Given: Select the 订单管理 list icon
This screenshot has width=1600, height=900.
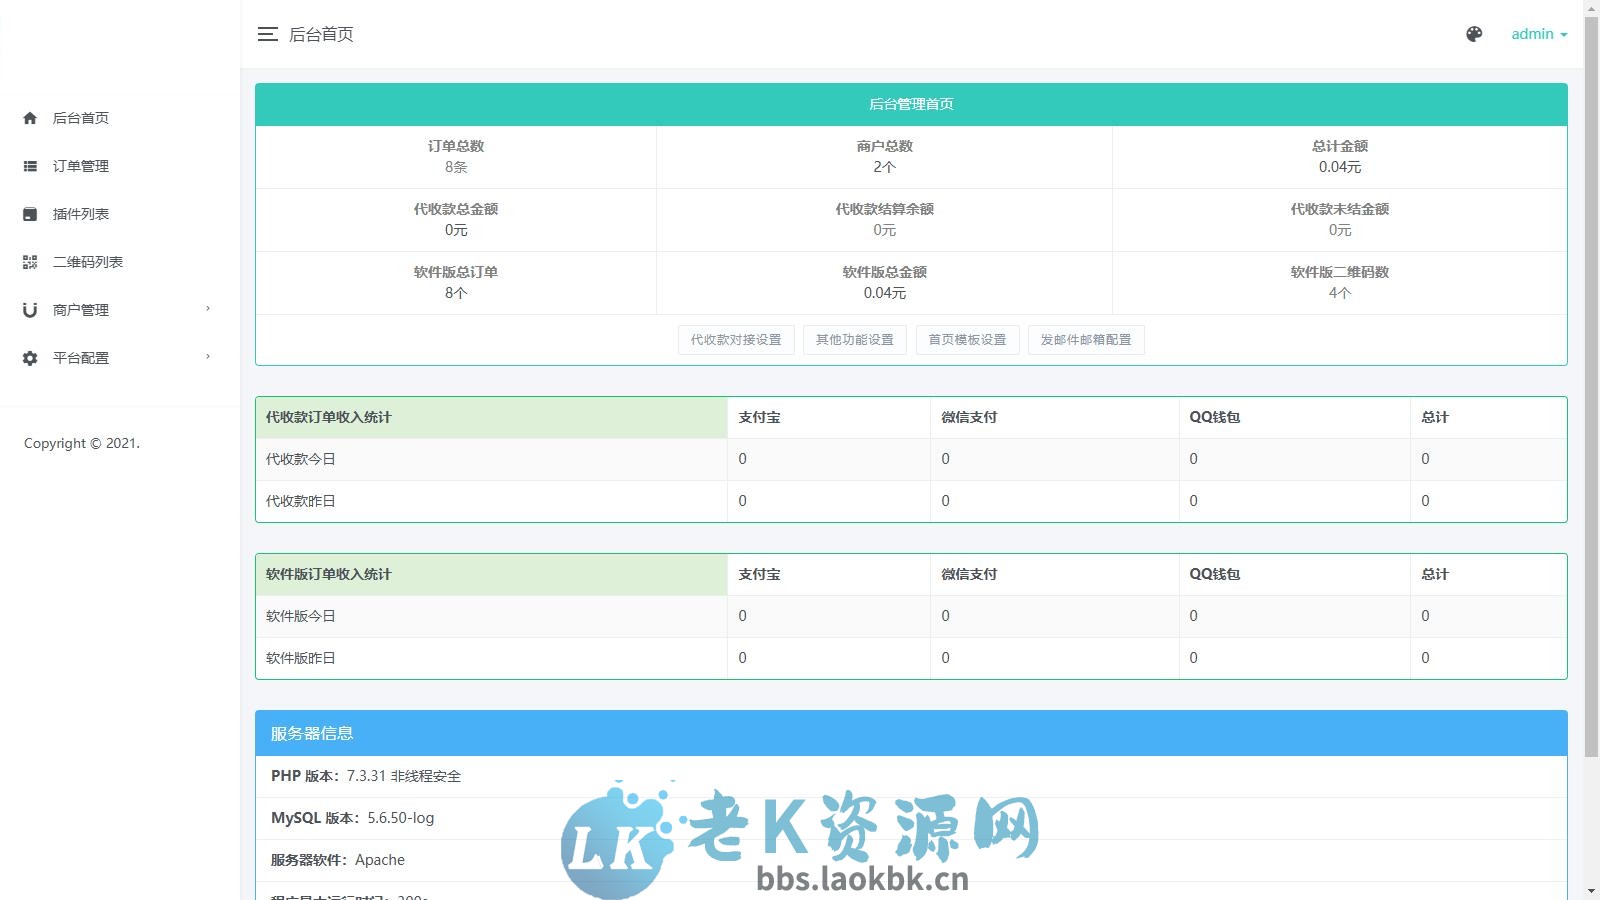Looking at the screenshot, I should tap(29, 165).
